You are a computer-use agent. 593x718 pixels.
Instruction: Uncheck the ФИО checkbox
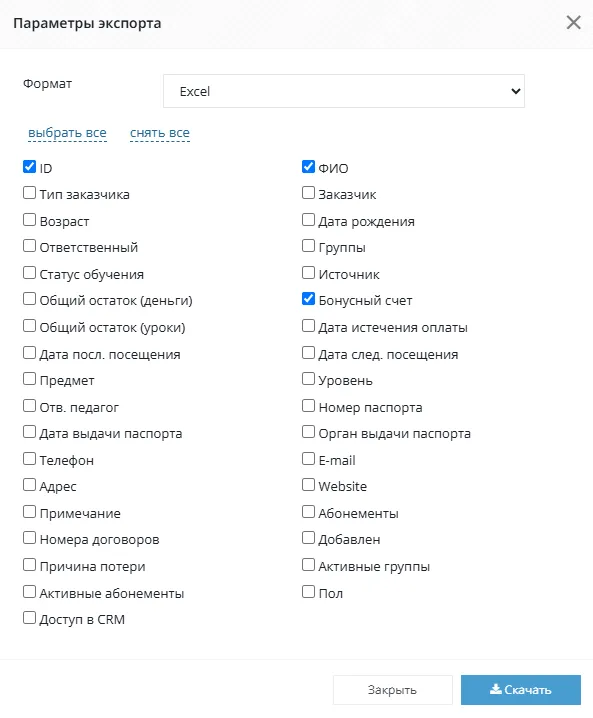coord(309,167)
